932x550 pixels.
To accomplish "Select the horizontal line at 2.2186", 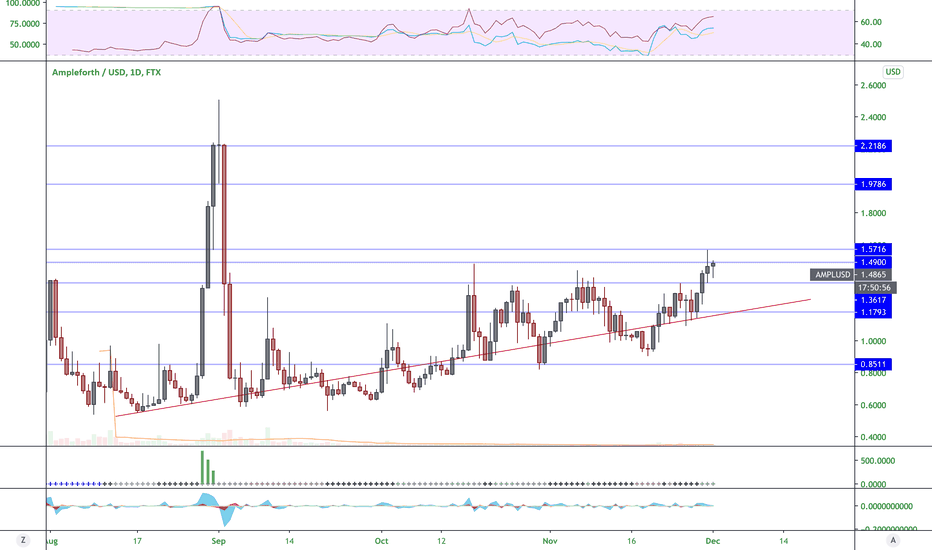I will 450,146.
